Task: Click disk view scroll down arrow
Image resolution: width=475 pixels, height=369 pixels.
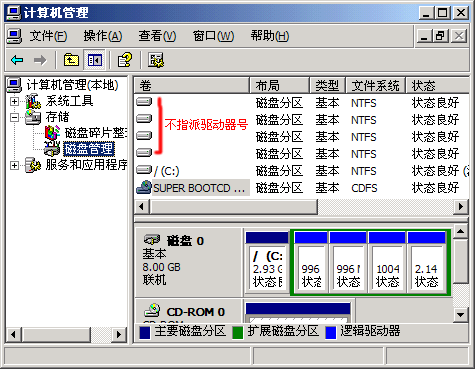Action: pyautogui.click(x=461, y=314)
